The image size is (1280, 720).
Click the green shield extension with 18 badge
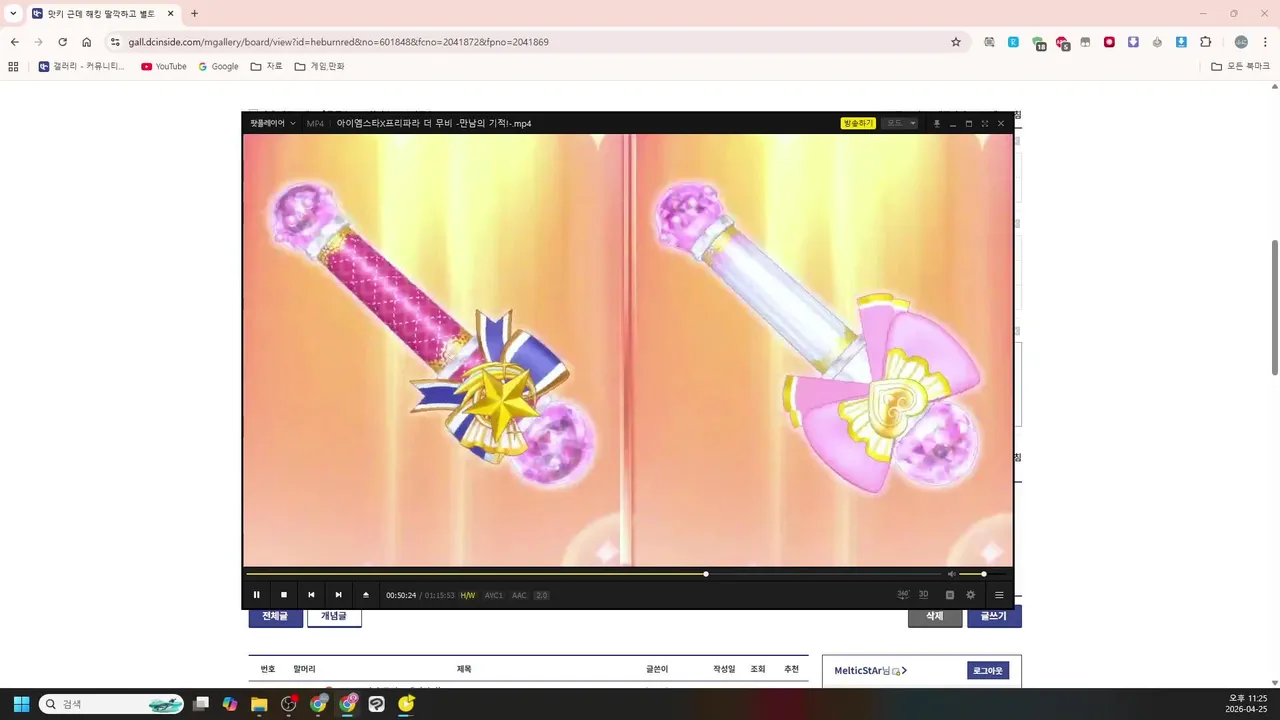(x=1038, y=43)
